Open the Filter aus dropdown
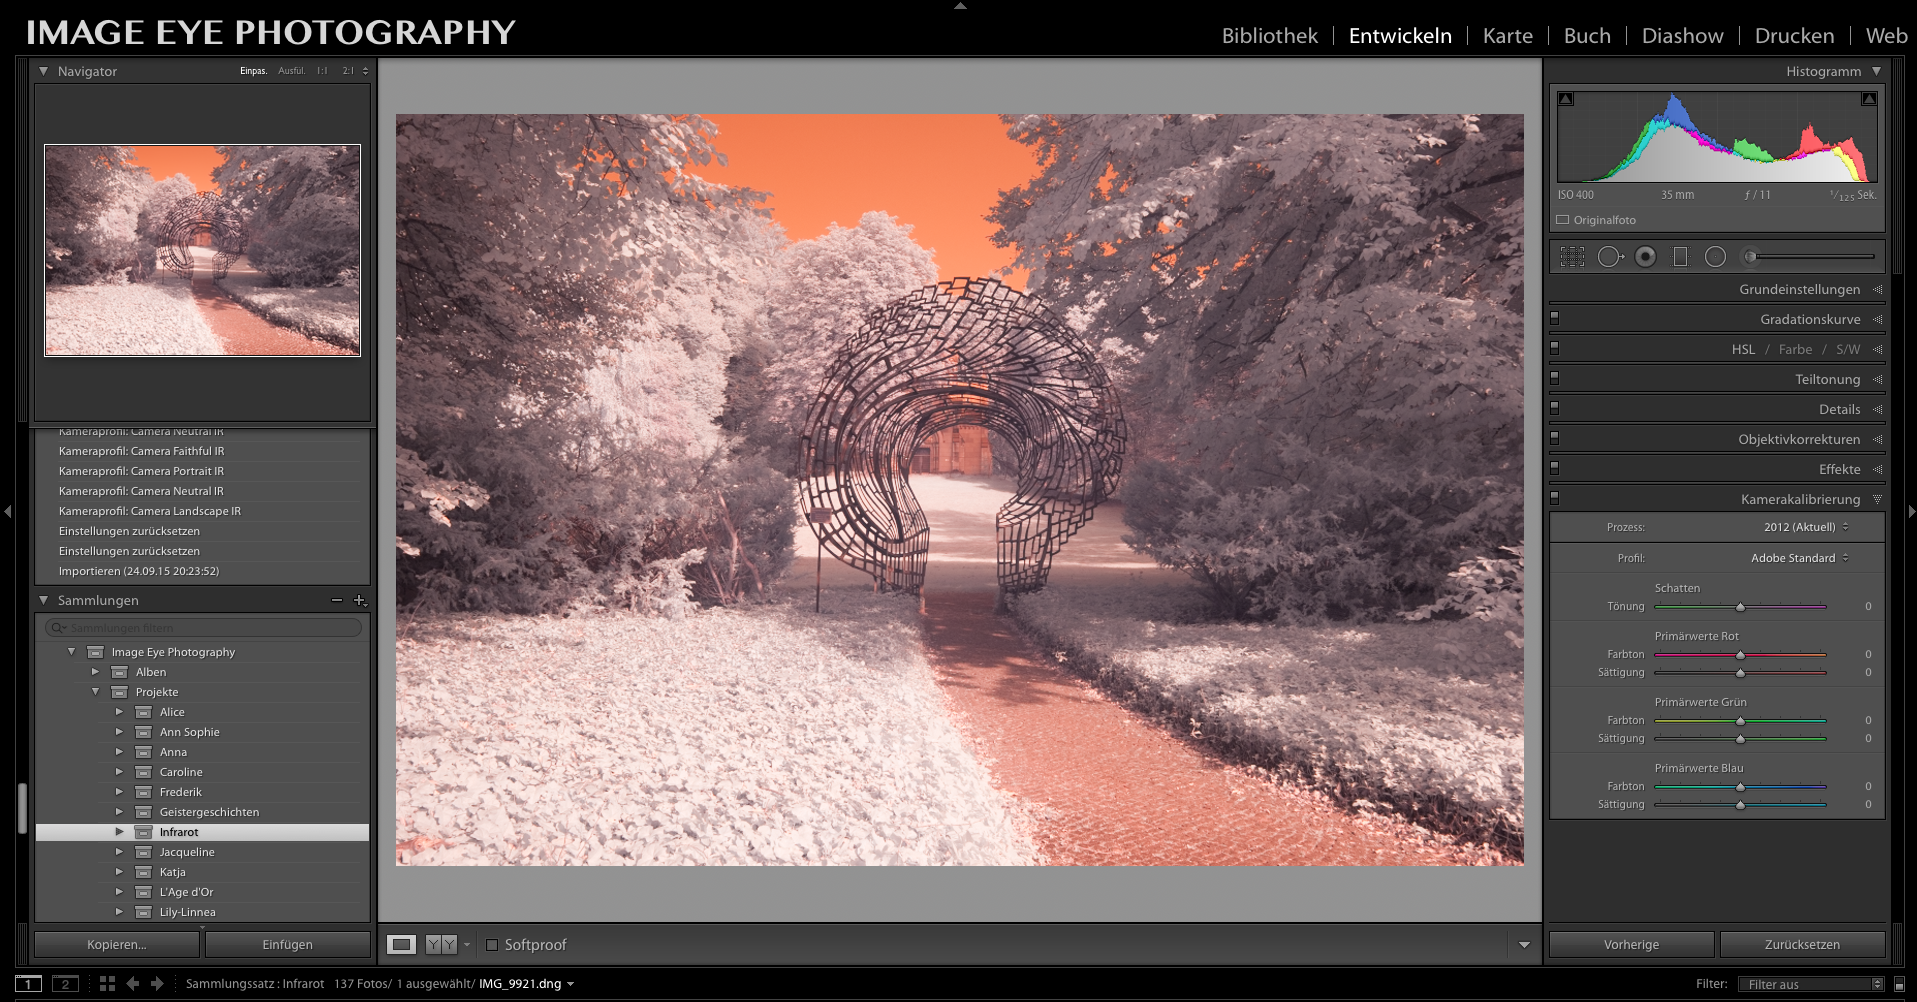 1811,984
